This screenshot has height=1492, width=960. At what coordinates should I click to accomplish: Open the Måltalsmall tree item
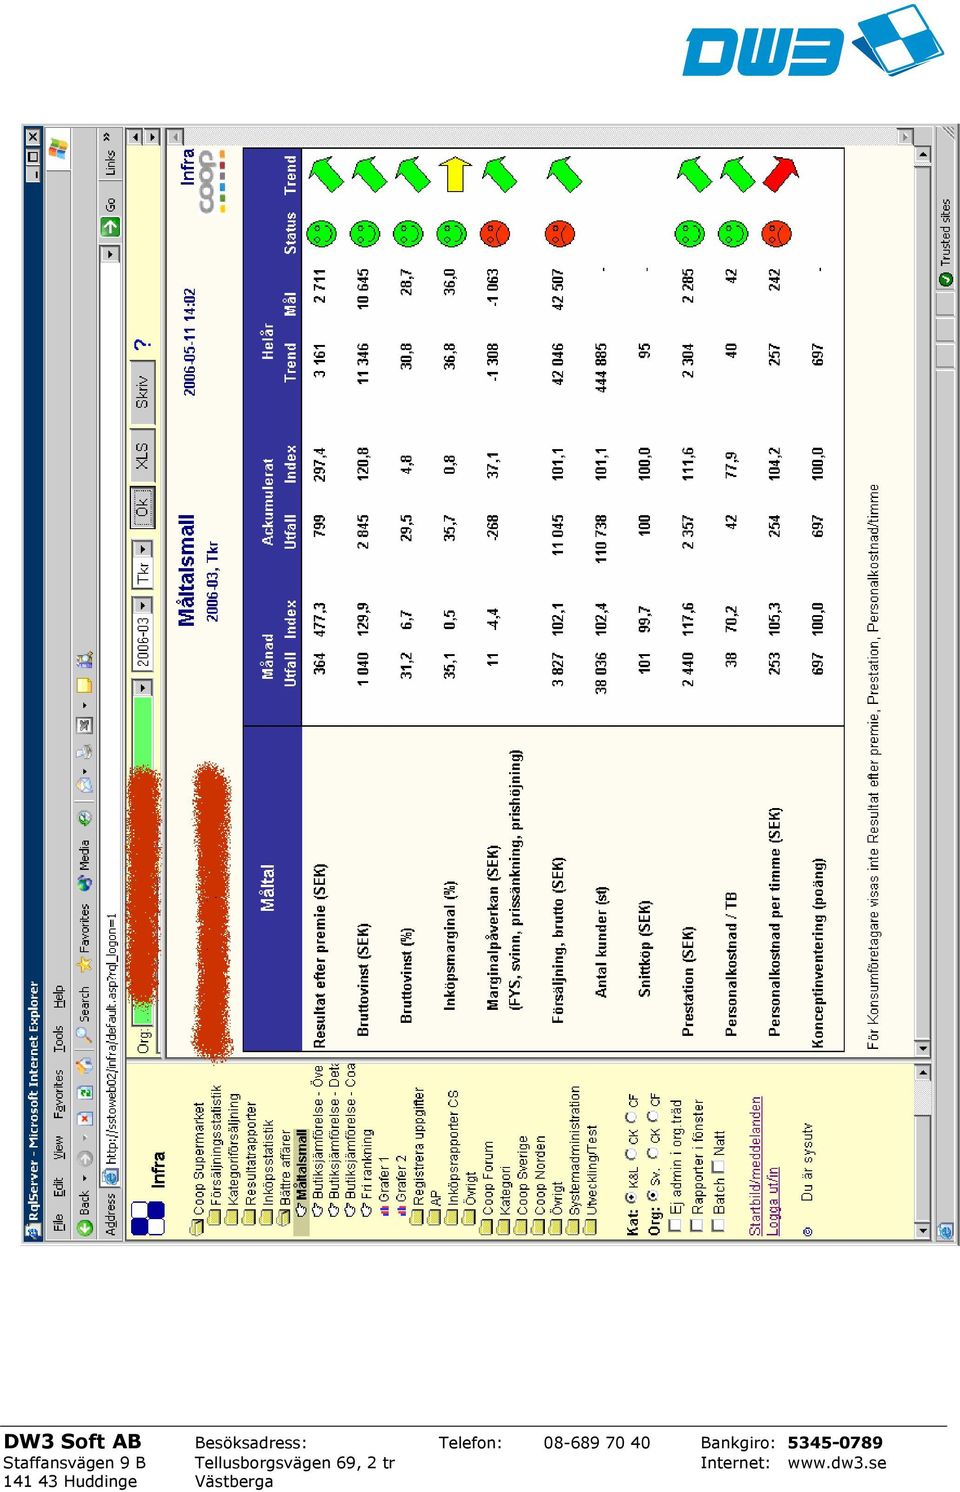(302, 1172)
